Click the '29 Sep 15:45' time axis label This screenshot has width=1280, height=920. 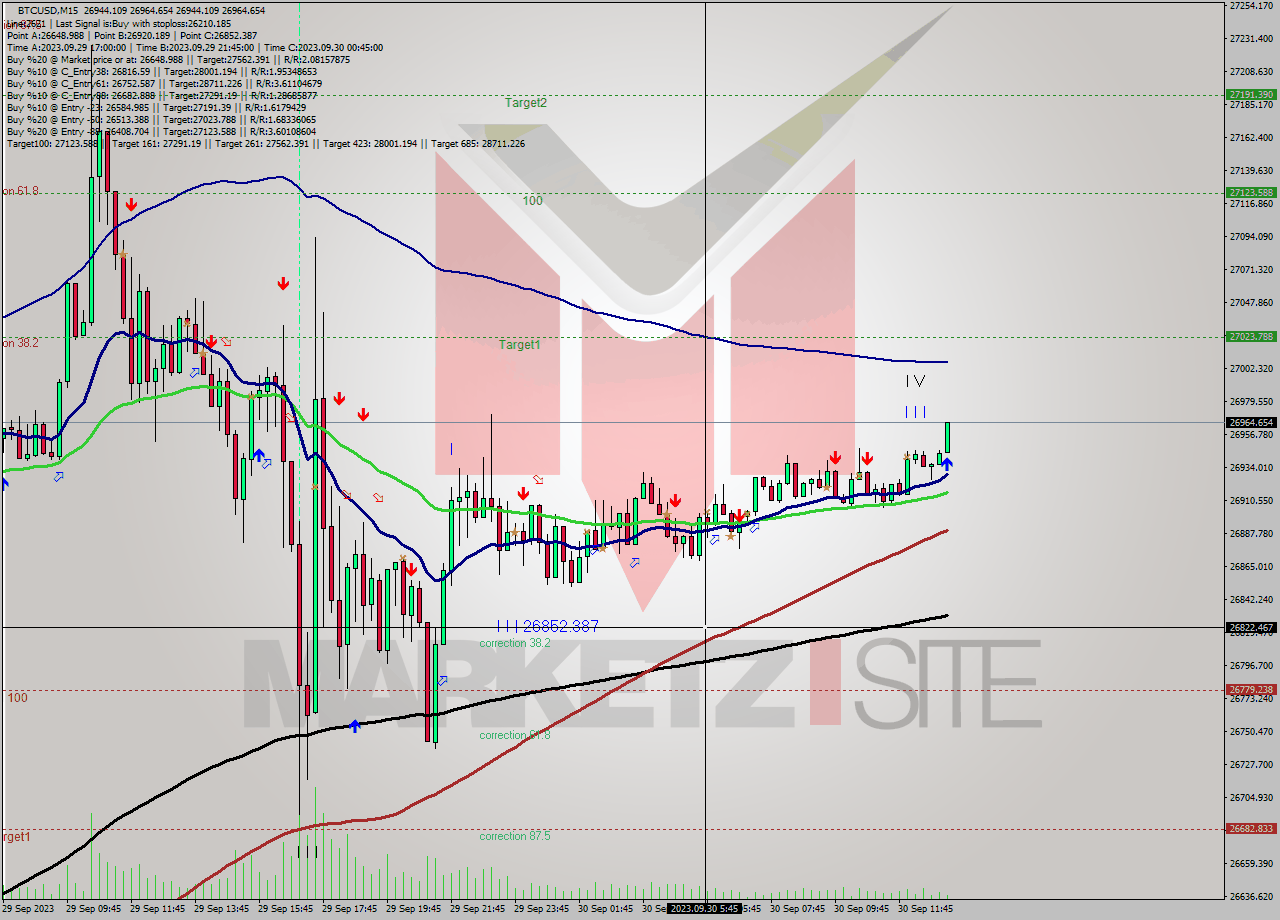coord(285,909)
